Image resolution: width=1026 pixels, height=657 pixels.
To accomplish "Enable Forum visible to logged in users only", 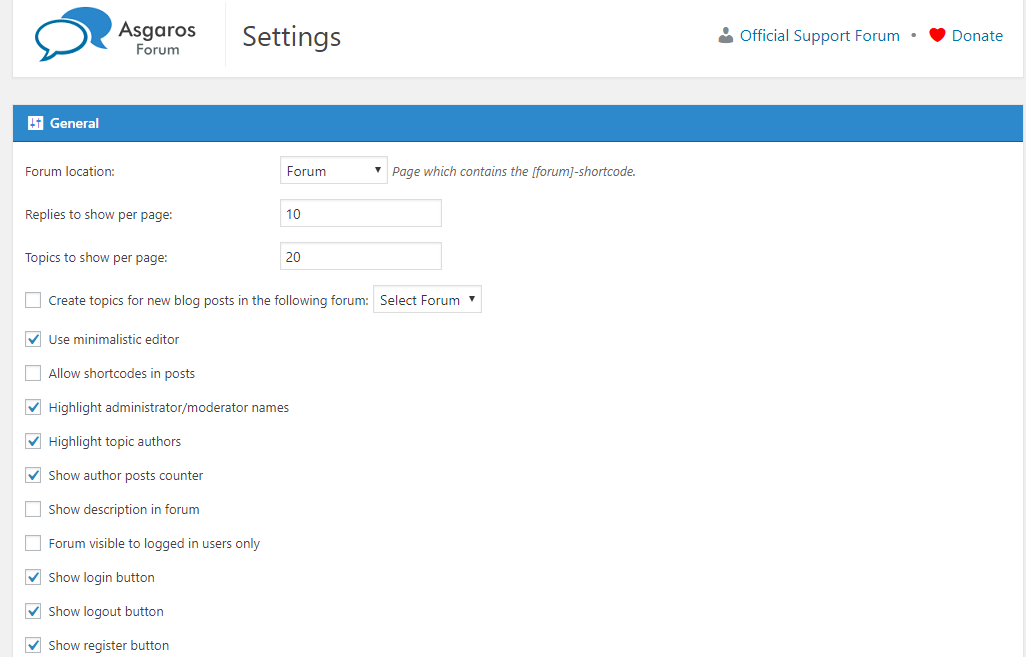I will [34, 543].
